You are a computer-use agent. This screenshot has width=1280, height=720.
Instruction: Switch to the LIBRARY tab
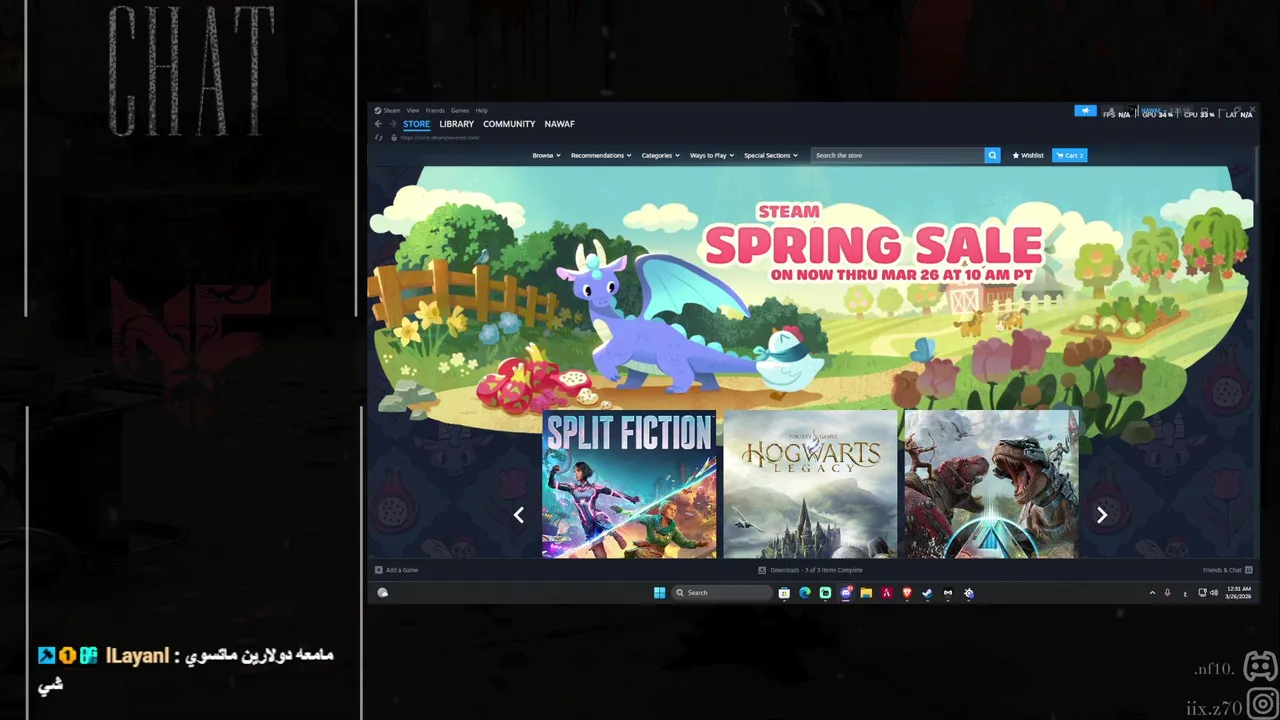coord(457,124)
